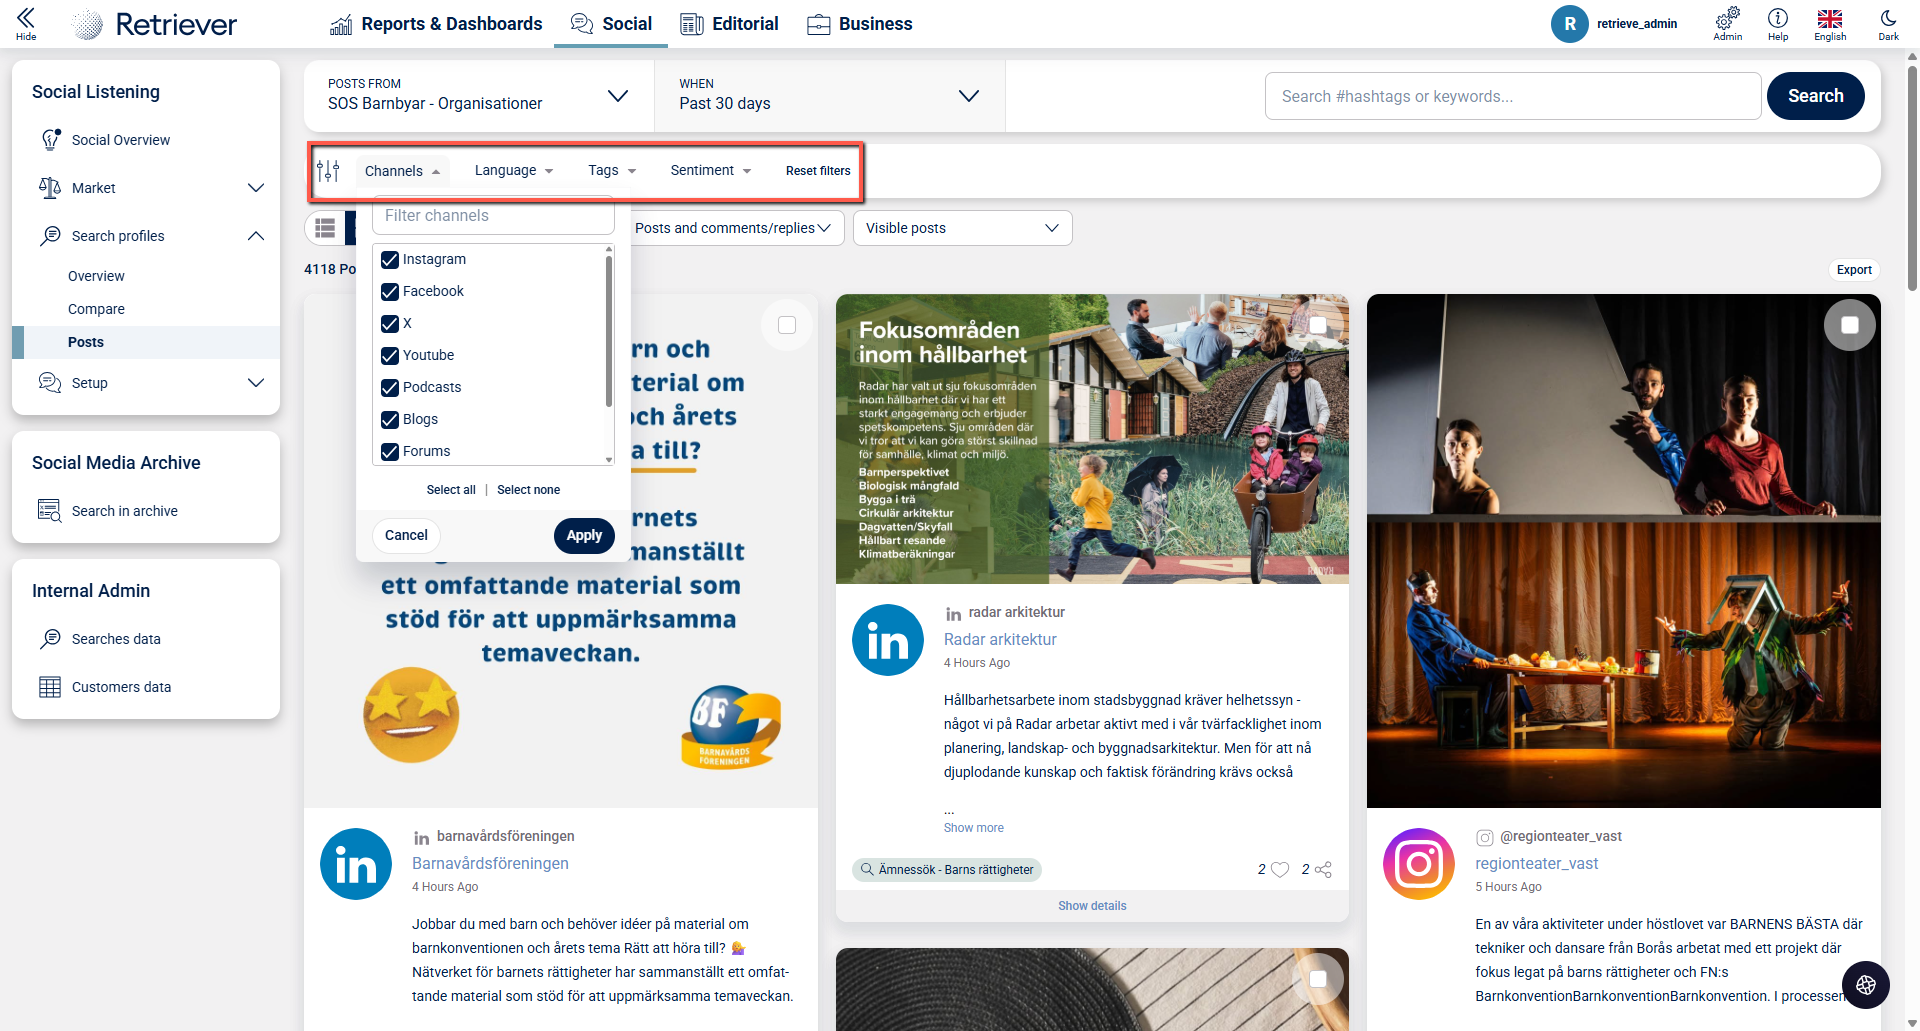Click the Retriever logo
Viewport: 1920px width, 1031px height.
(155, 24)
